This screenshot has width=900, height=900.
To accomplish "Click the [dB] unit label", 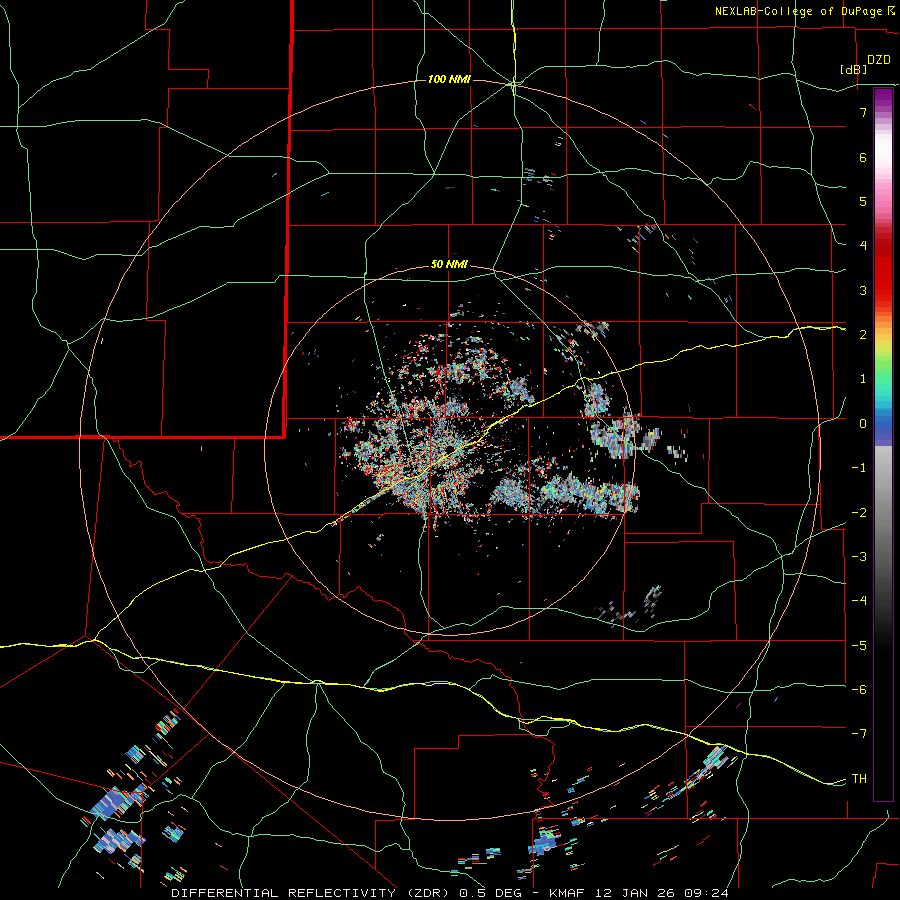I will [853, 69].
